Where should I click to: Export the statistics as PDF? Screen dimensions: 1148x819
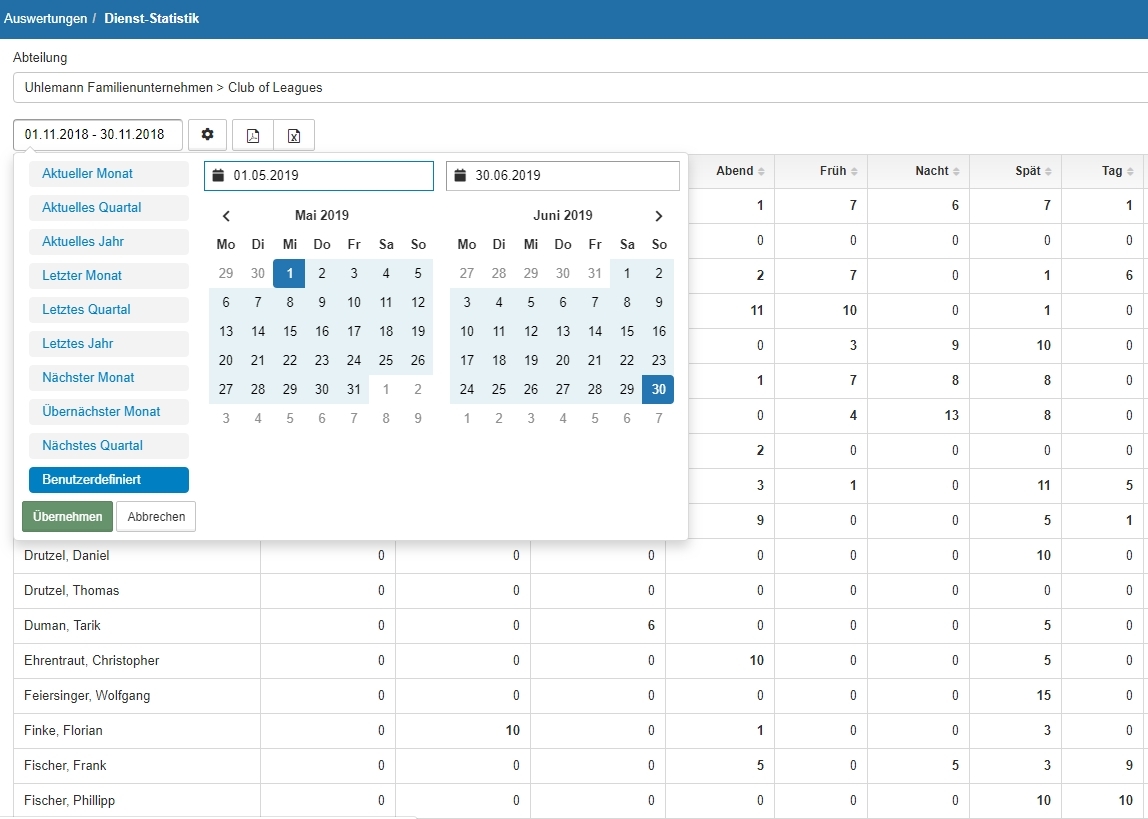[253, 135]
